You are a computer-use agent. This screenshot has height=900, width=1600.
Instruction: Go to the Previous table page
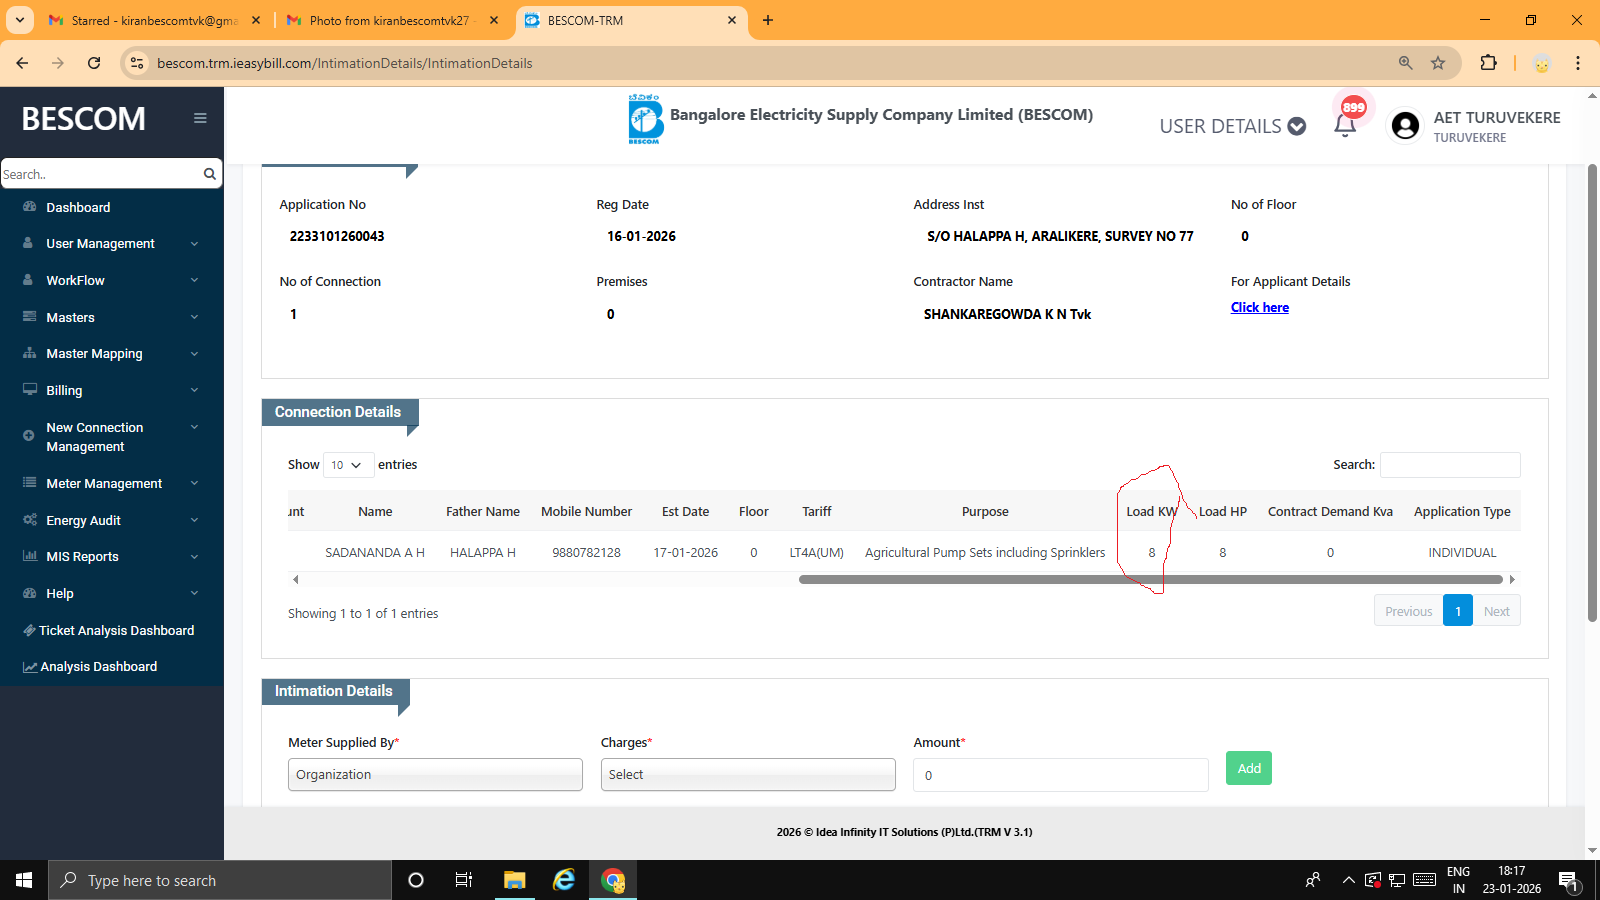1409,611
